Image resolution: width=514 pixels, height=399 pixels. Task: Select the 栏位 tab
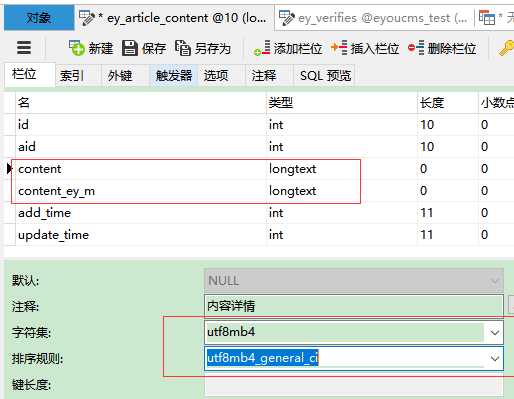coord(30,74)
